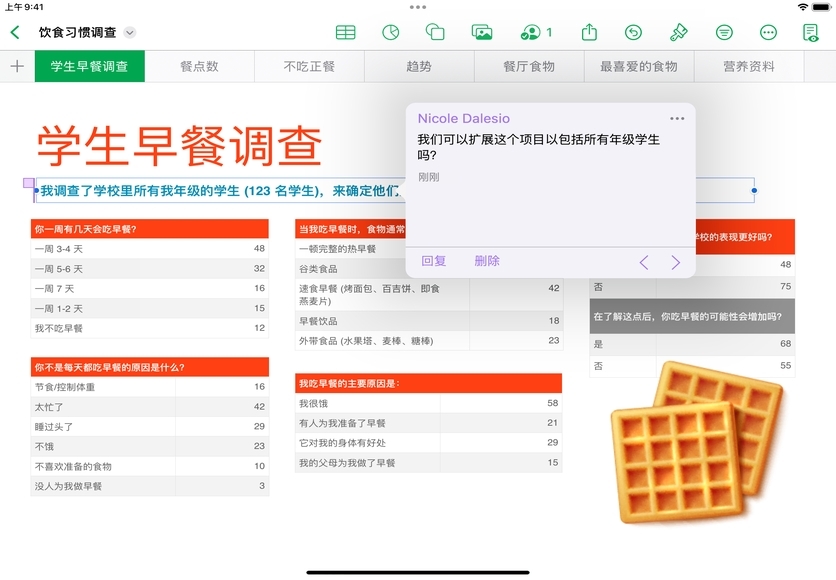Tap 回复 to reply to the comment
836x580 pixels.
point(433,261)
